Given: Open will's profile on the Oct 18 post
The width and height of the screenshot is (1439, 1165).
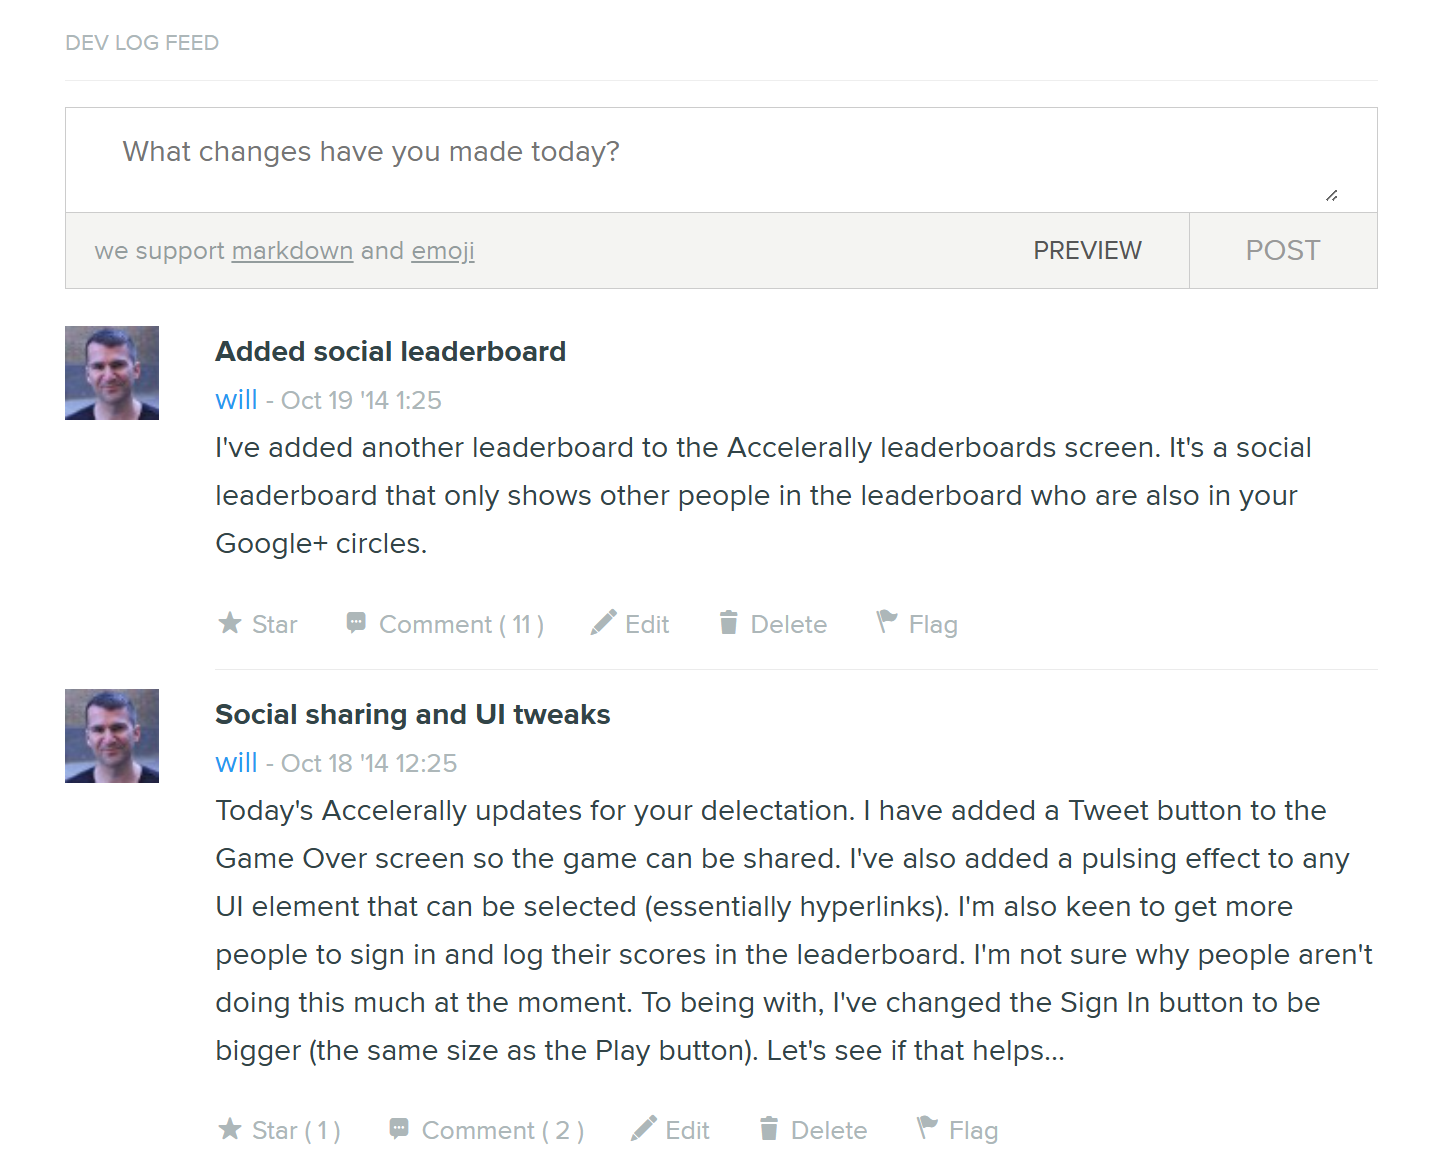Looking at the screenshot, I should 236,763.
